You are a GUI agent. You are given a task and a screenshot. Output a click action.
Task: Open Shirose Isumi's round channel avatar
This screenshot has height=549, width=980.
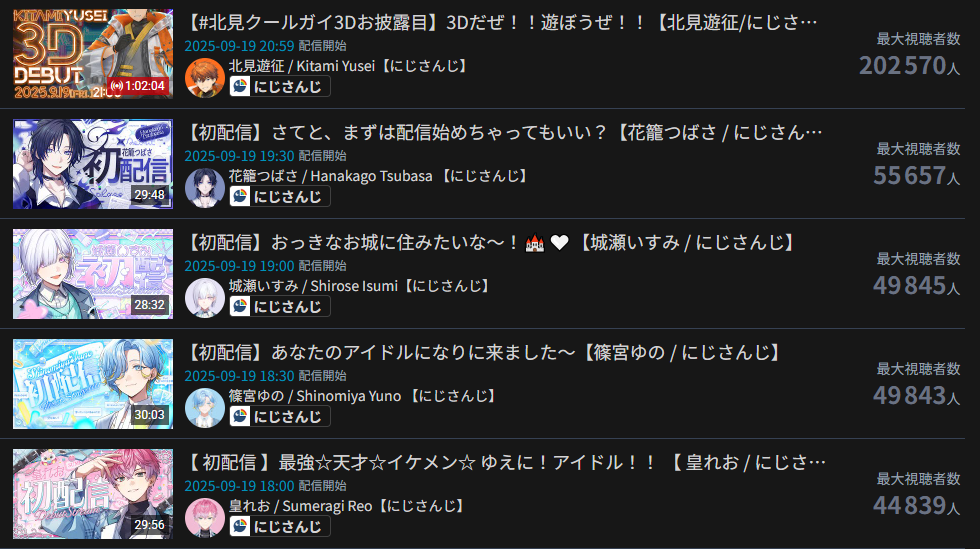(204, 298)
